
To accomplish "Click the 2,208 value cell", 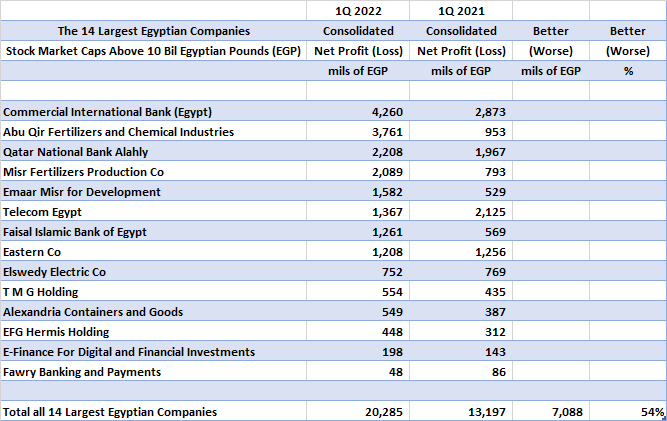I will click(358, 151).
